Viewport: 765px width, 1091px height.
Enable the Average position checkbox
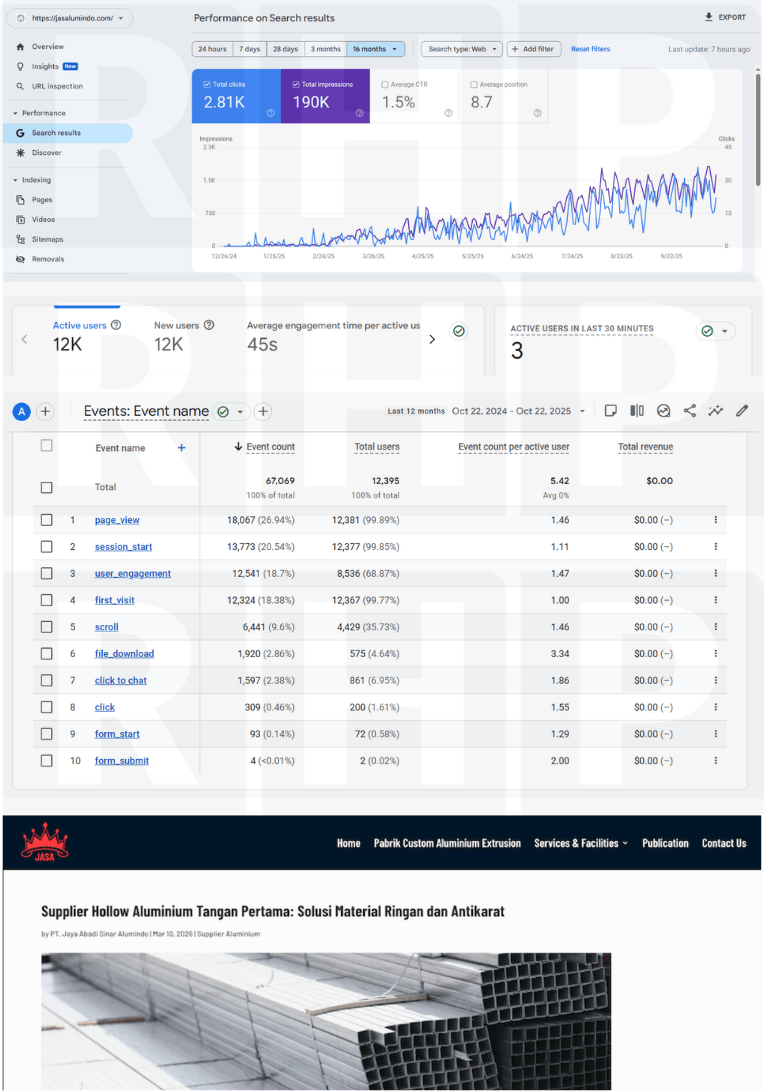click(x=474, y=85)
